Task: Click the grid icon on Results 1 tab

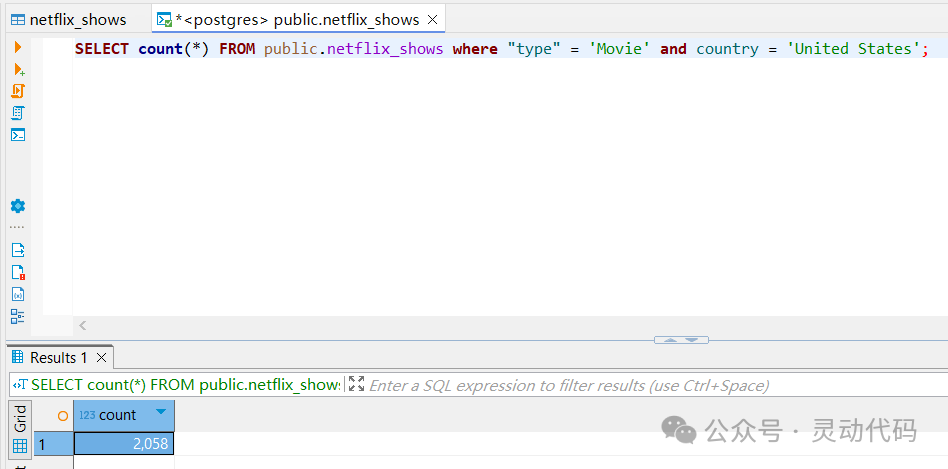Action: coord(18,357)
